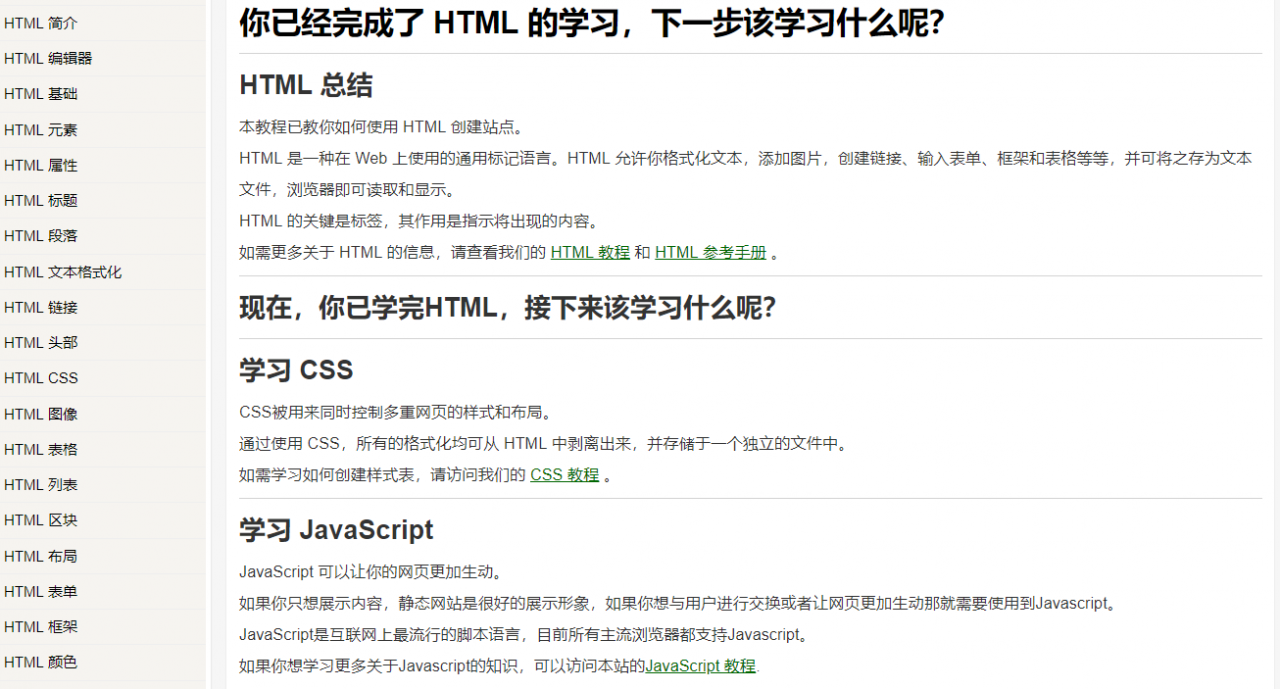Select the 学习 JavaScript heading

(335, 530)
